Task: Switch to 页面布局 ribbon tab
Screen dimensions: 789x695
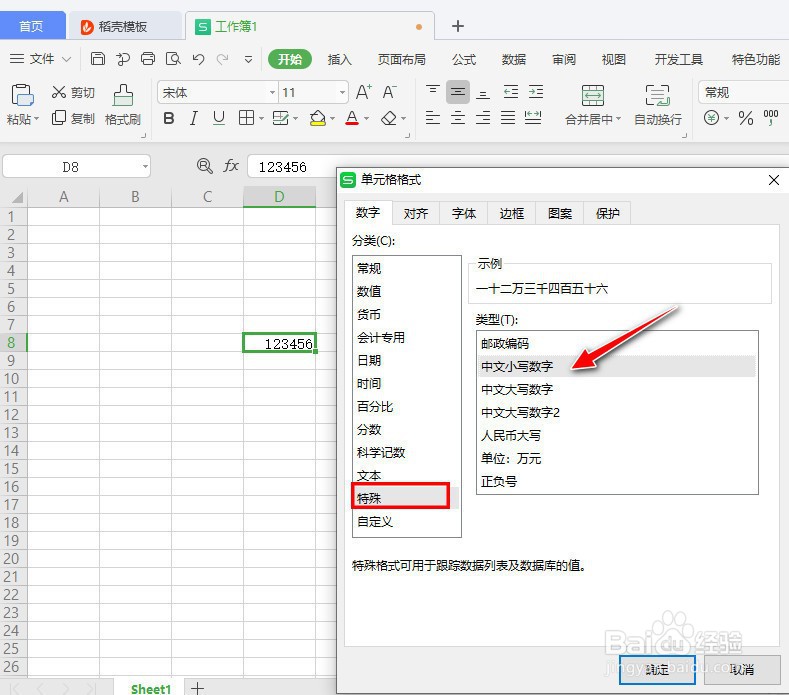Action: (x=402, y=59)
